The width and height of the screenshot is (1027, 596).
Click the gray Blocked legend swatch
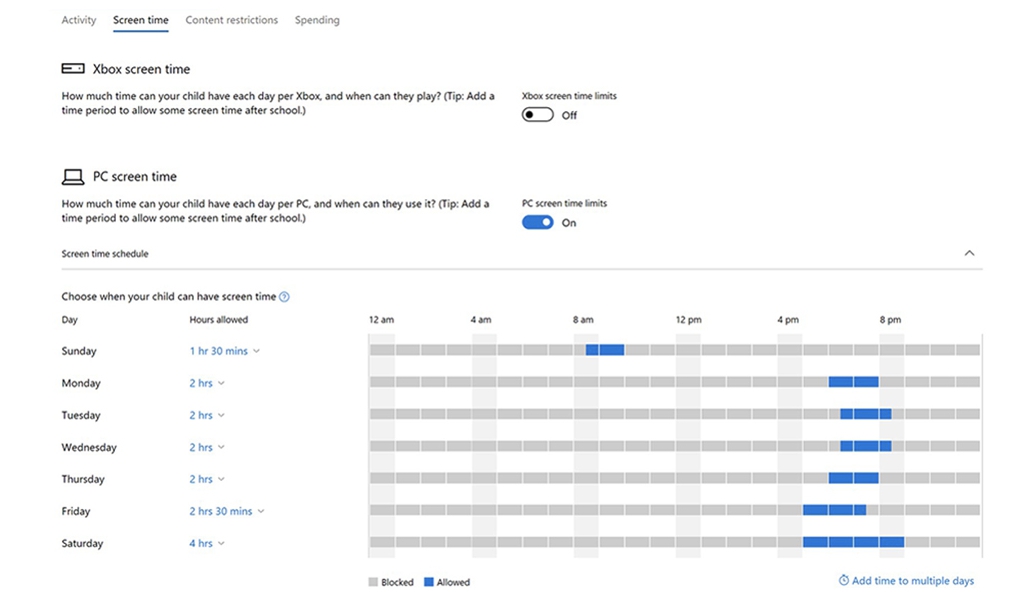(x=373, y=582)
